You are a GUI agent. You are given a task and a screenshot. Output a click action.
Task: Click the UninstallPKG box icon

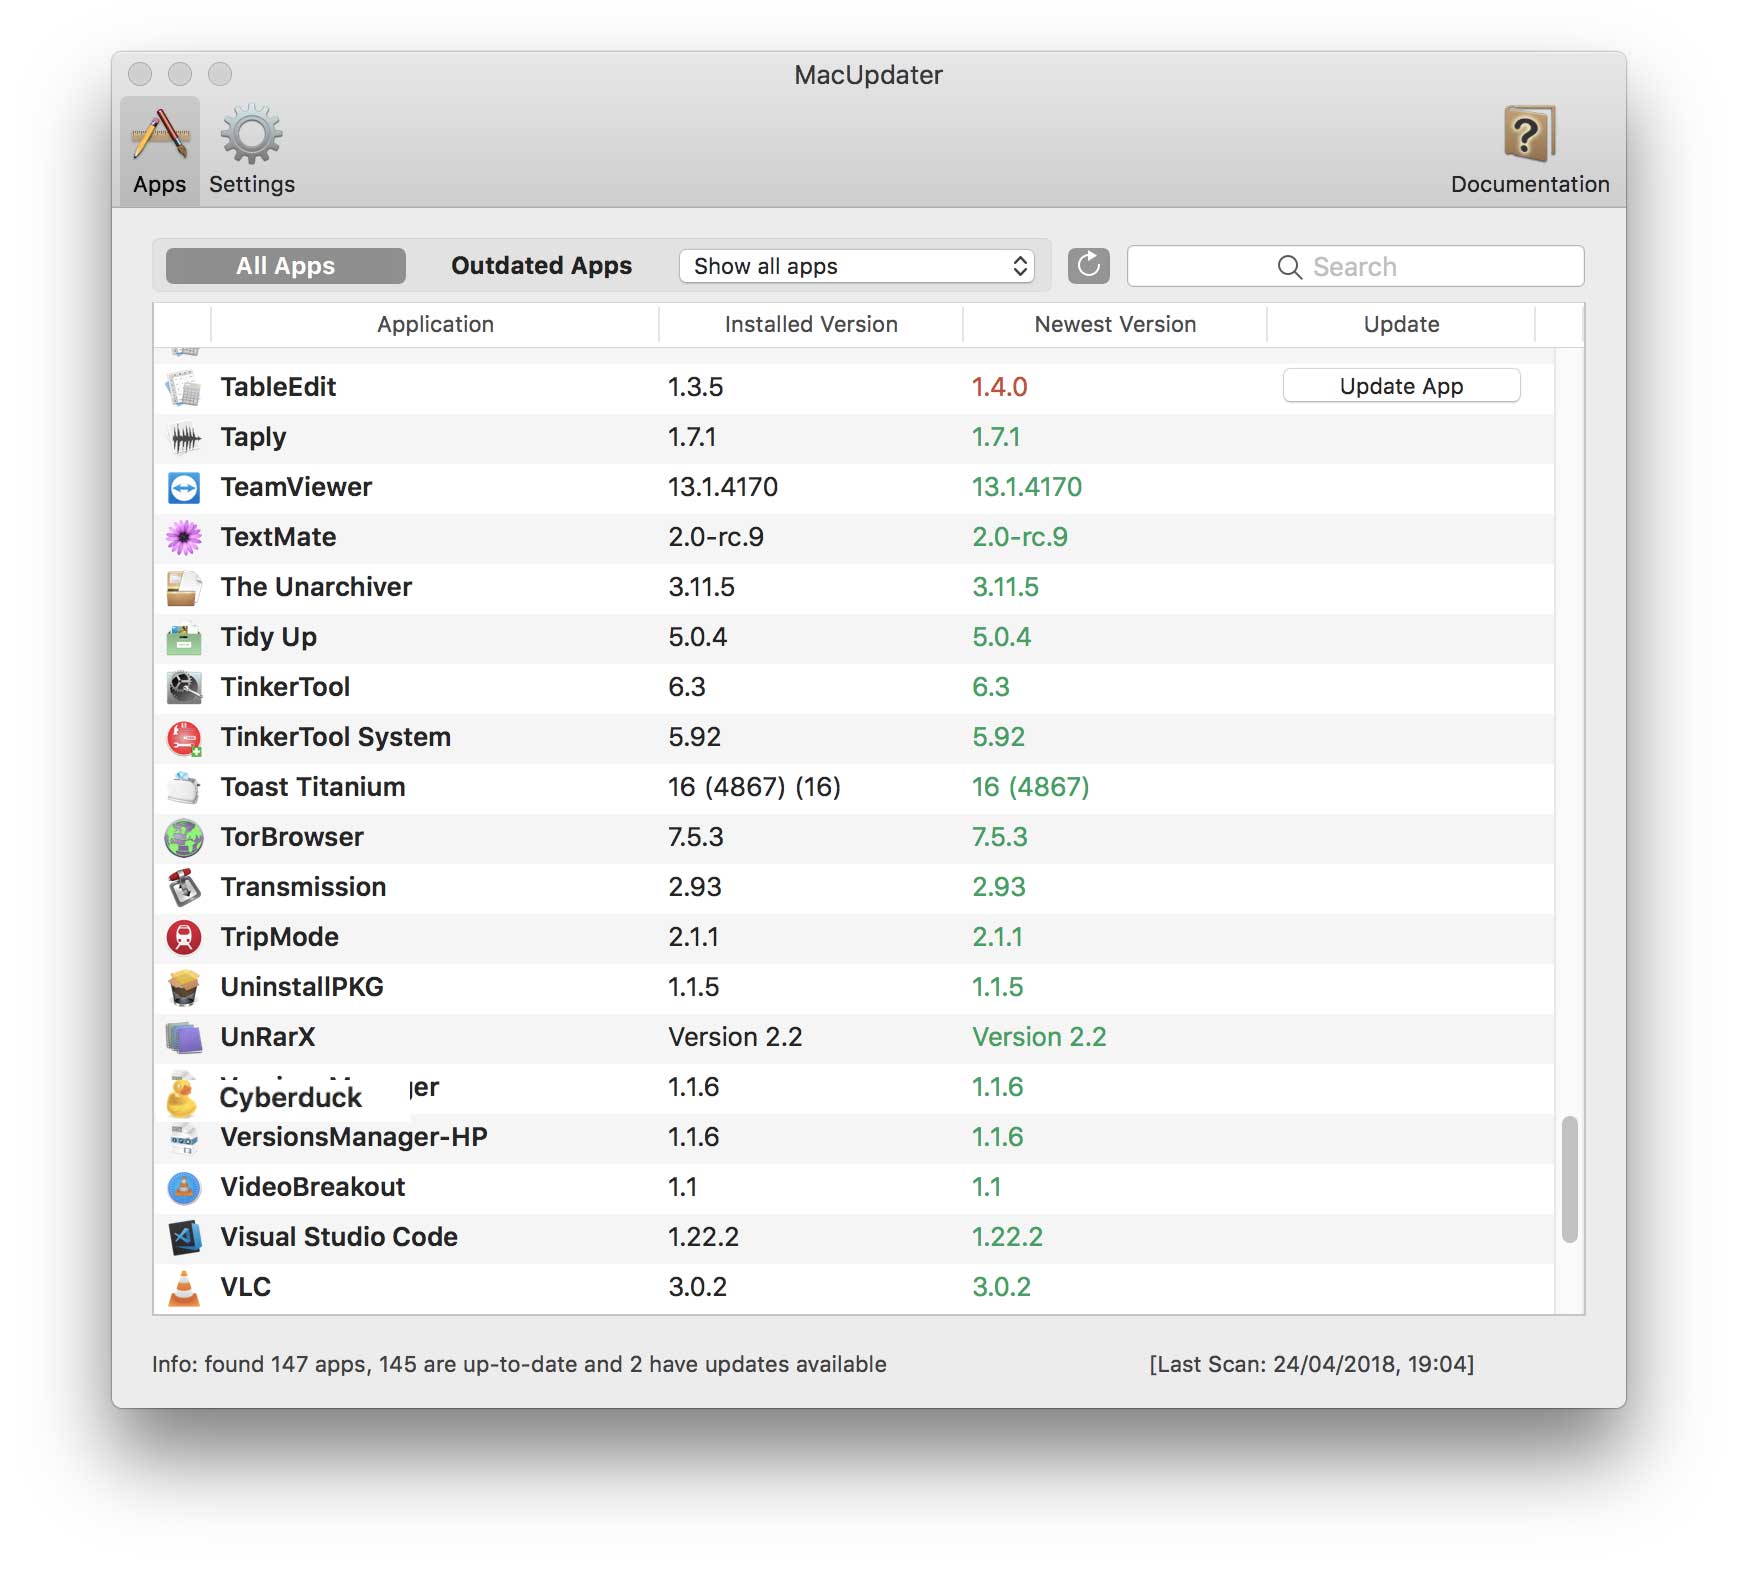184,987
